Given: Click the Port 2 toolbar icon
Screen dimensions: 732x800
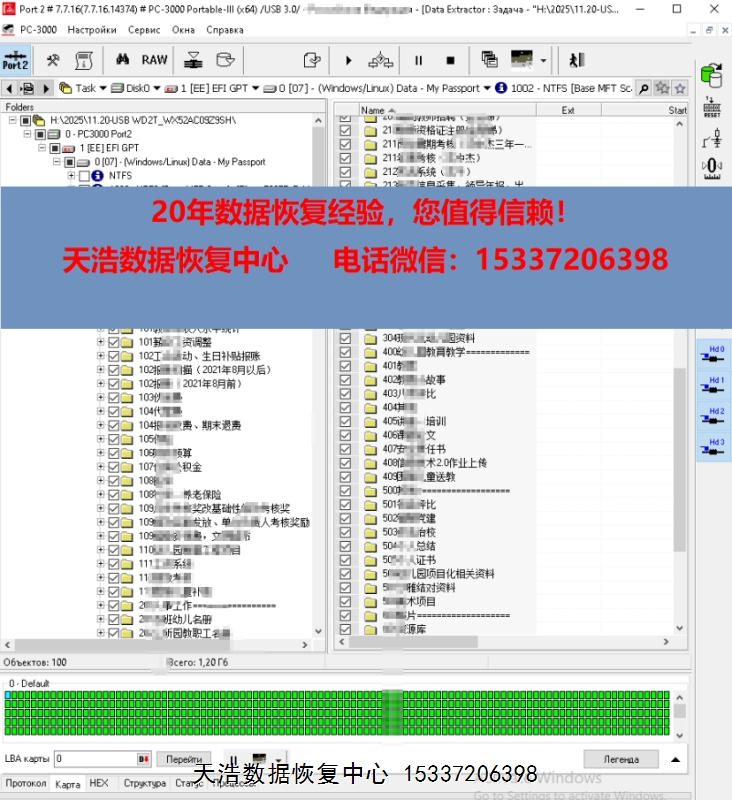Looking at the screenshot, I should pos(16,60).
